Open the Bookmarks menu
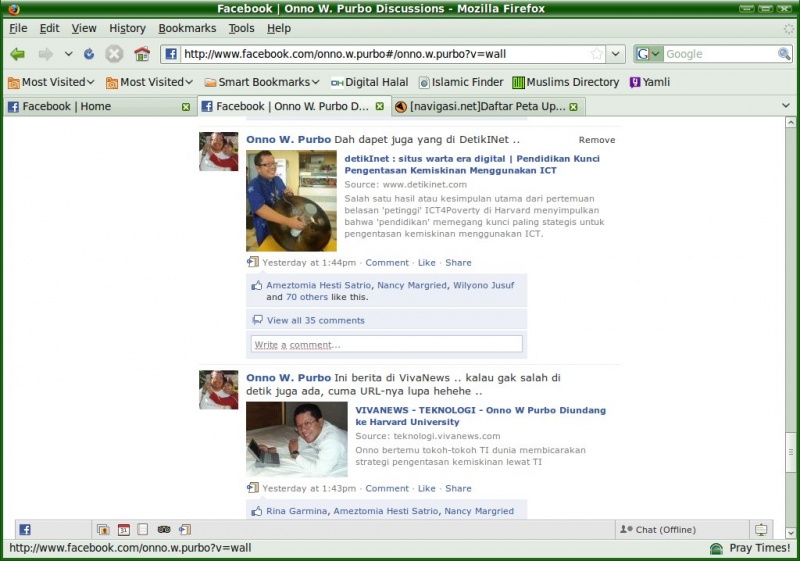The width and height of the screenshot is (800, 561). tap(185, 28)
